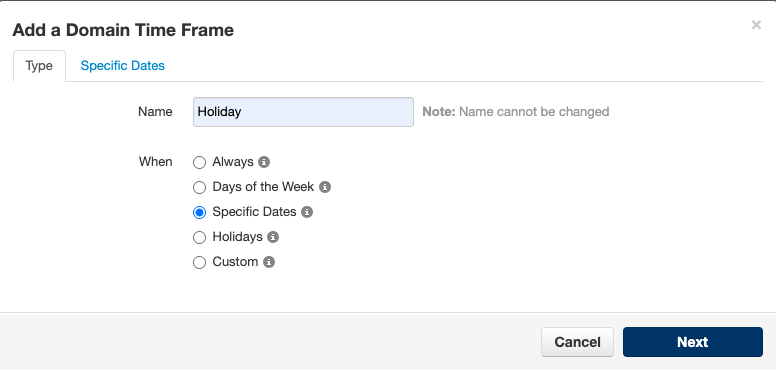Click the info icon beside Specific Dates option

click(x=307, y=212)
